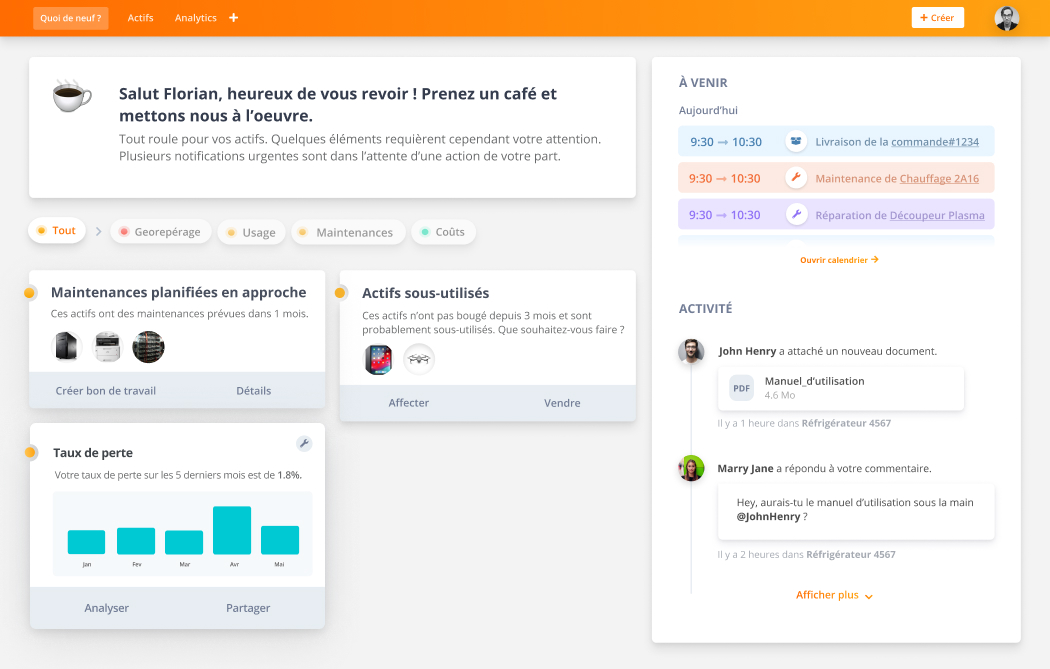Screen dimensions: 1050x669
Task: Click the wrench icon on Maintenance de Chauffage
Action: click(x=796, y=178)
